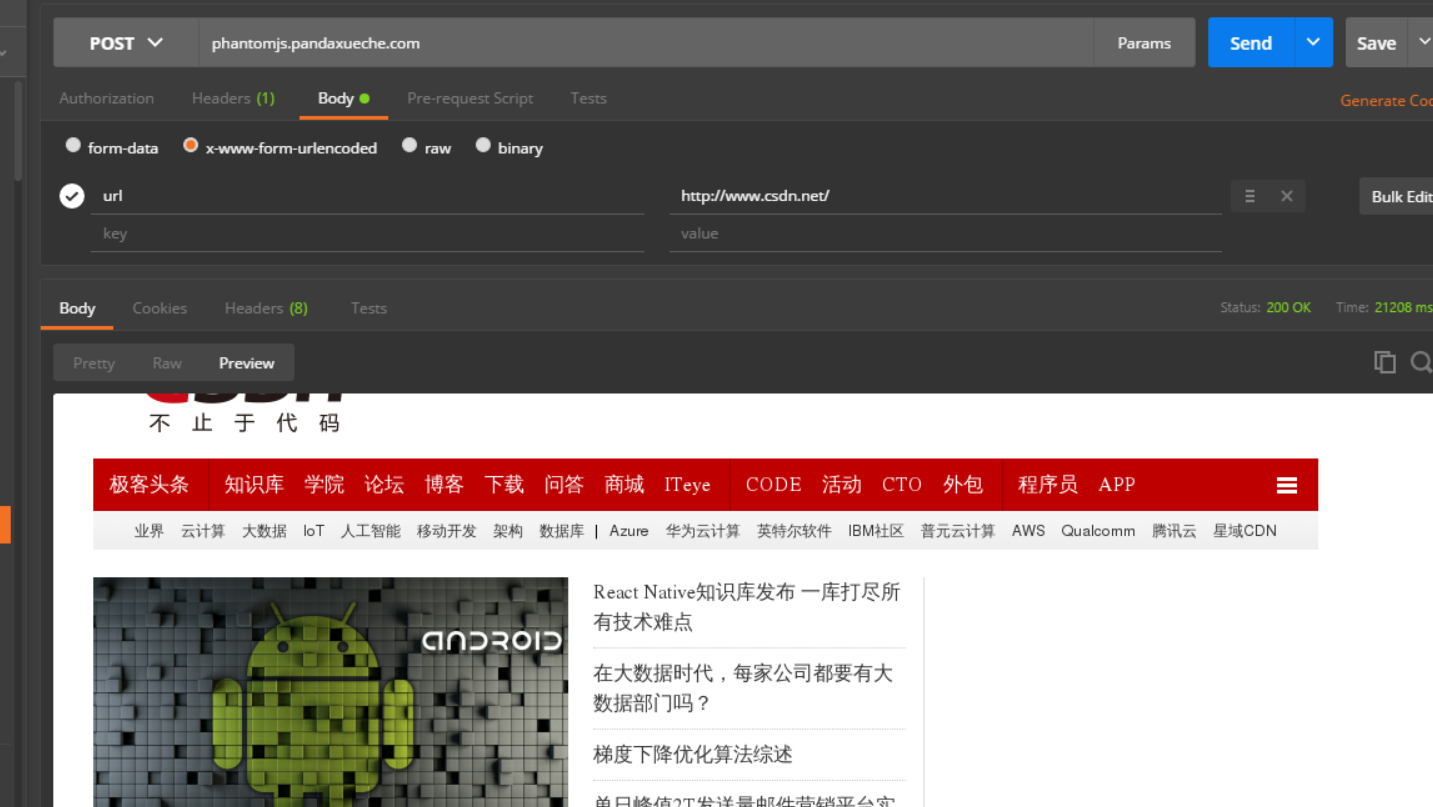Click the copy response icon

tap(1385, 362)
